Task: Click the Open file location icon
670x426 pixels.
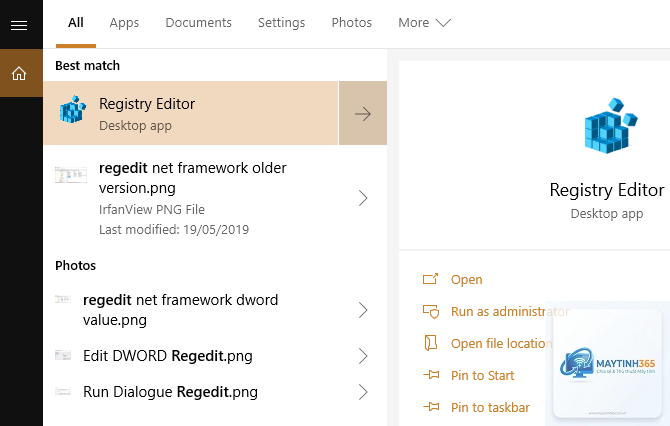Action: click(x=430, y=343)
